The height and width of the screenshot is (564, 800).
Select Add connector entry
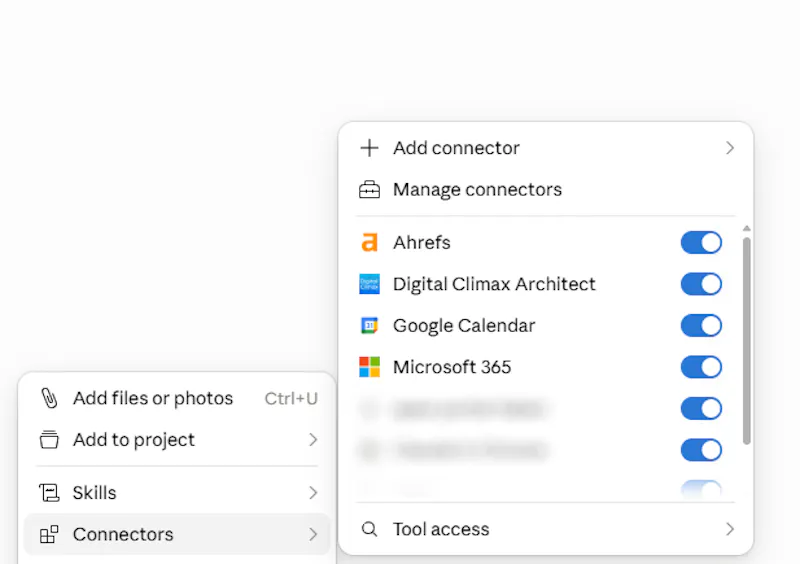pos(546,148)
